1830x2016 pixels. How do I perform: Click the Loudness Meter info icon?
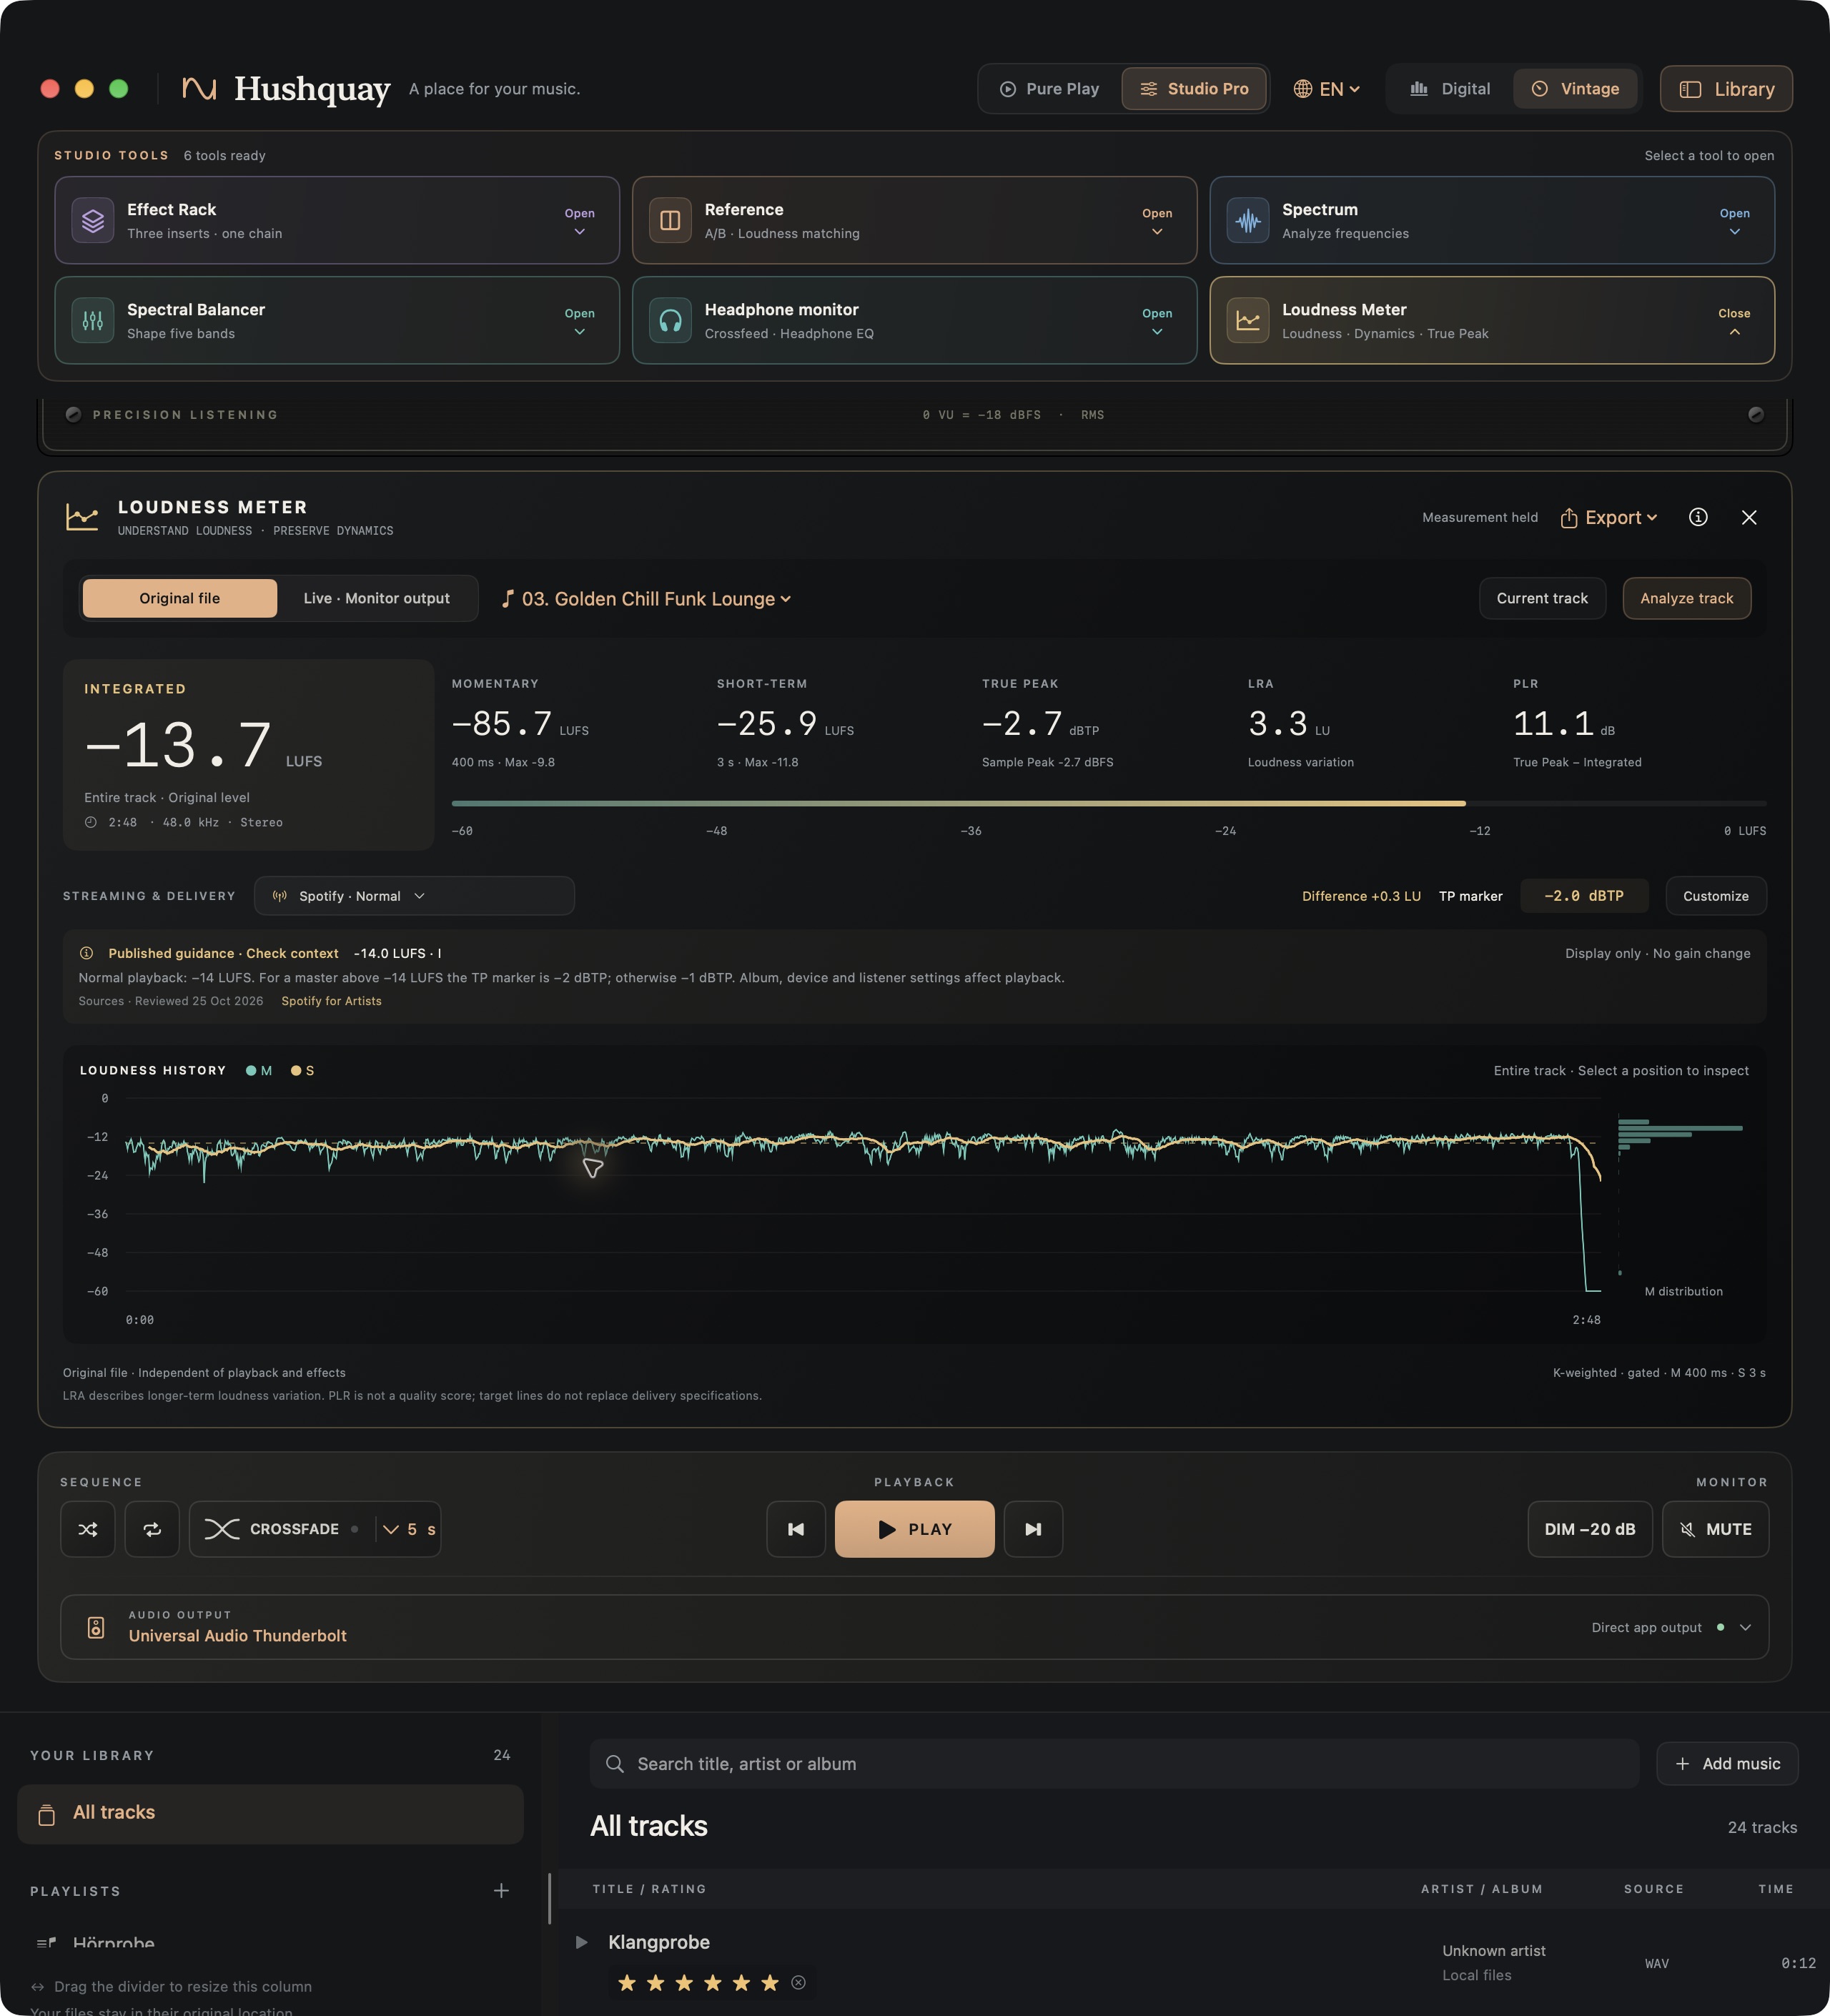coord(1698,517)
